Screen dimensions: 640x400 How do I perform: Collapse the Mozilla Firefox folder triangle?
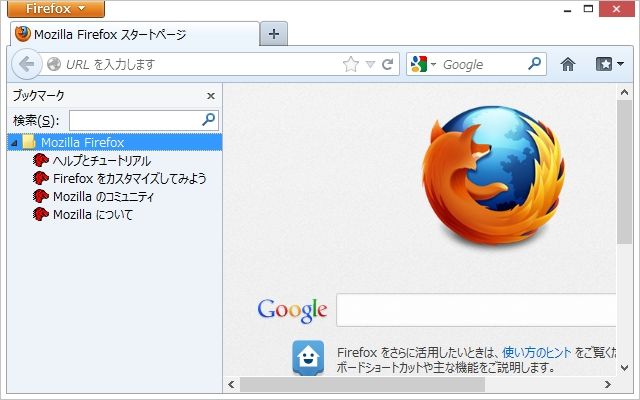click(x=14, y=143)
